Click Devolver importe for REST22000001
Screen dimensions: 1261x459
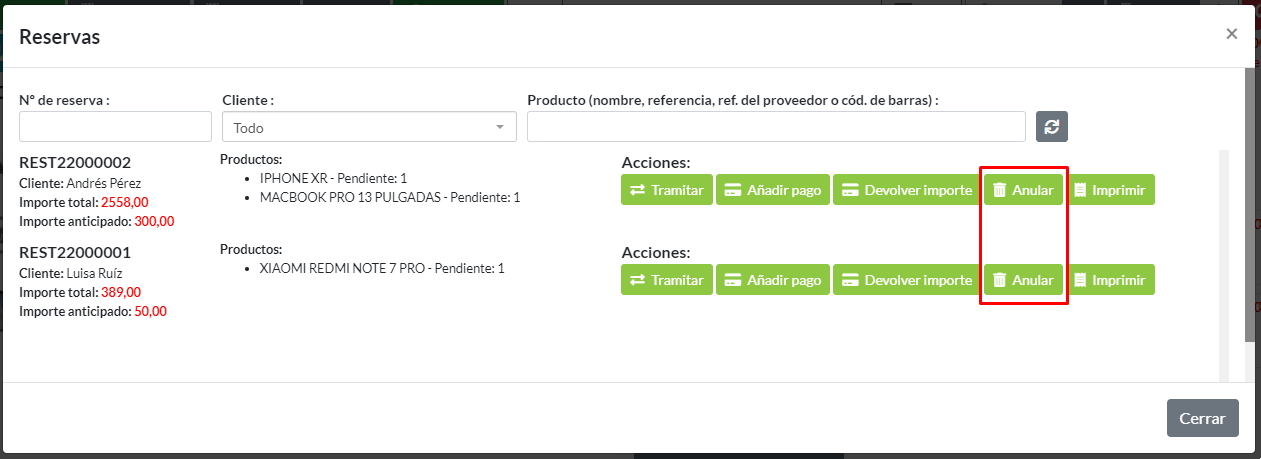coord(906,280)
